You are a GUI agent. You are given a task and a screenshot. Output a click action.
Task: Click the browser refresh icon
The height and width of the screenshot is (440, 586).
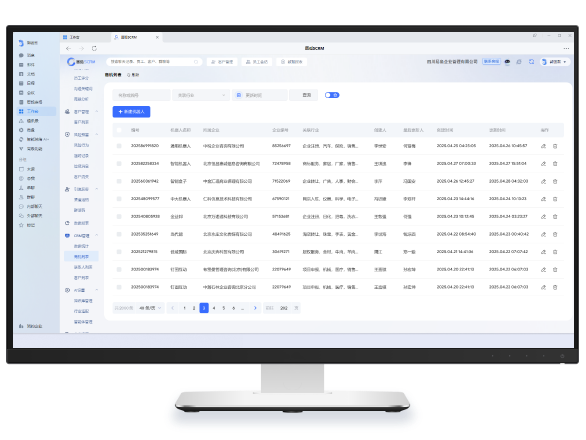[x=94, y=48]
